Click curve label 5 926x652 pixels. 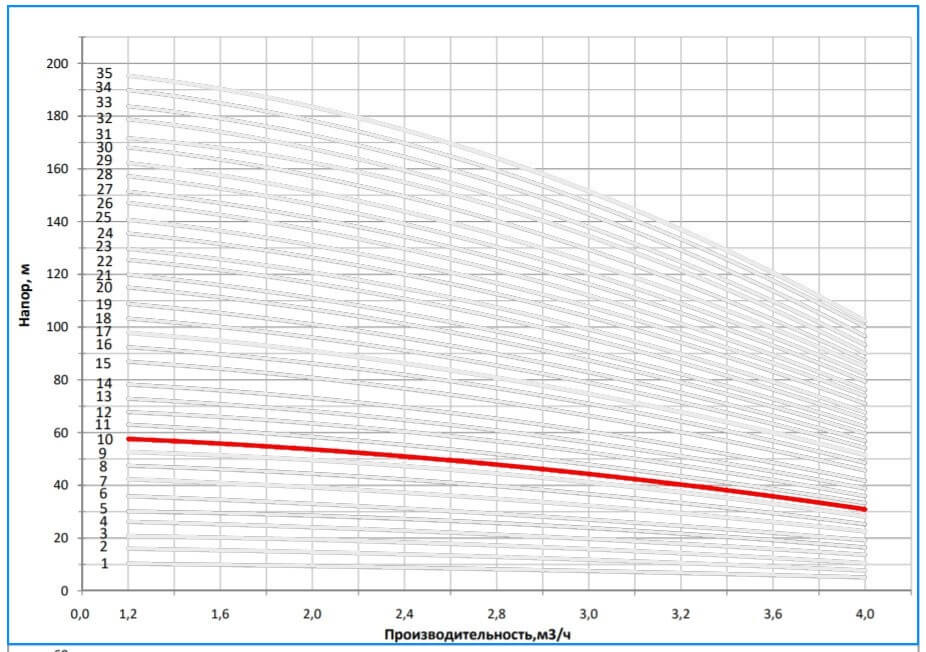click(x=104, y=508)
